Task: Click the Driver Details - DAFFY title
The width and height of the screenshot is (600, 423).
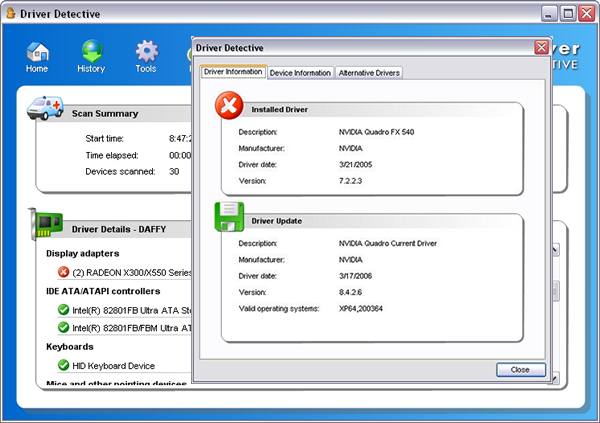Action: (x=119, y=229)
